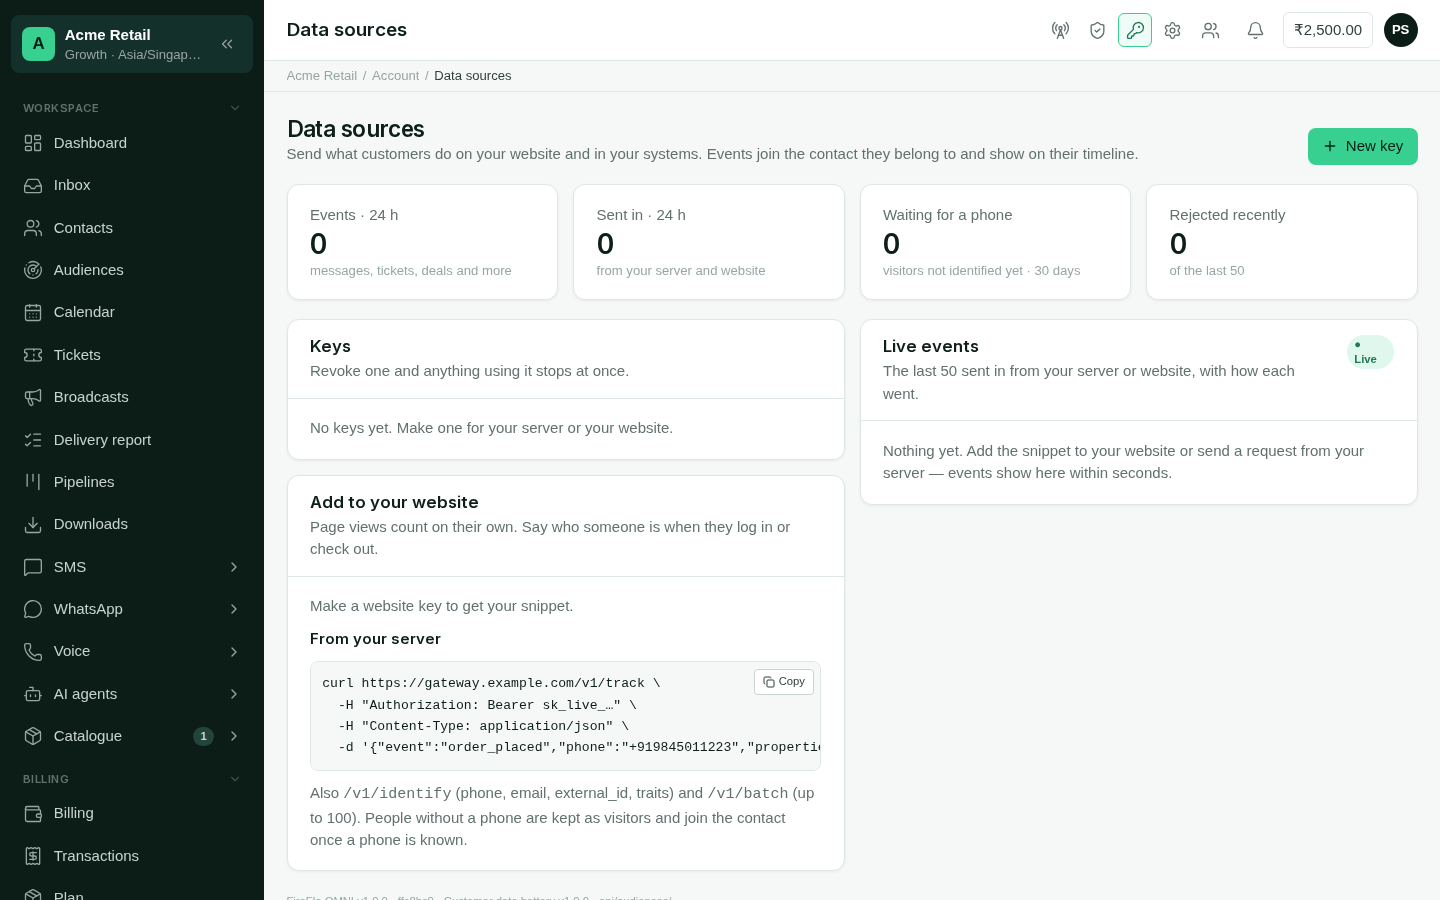
Task: Expand the Catalogue submenu chevron
Action: pyautogui.click(x=234, y=736)
